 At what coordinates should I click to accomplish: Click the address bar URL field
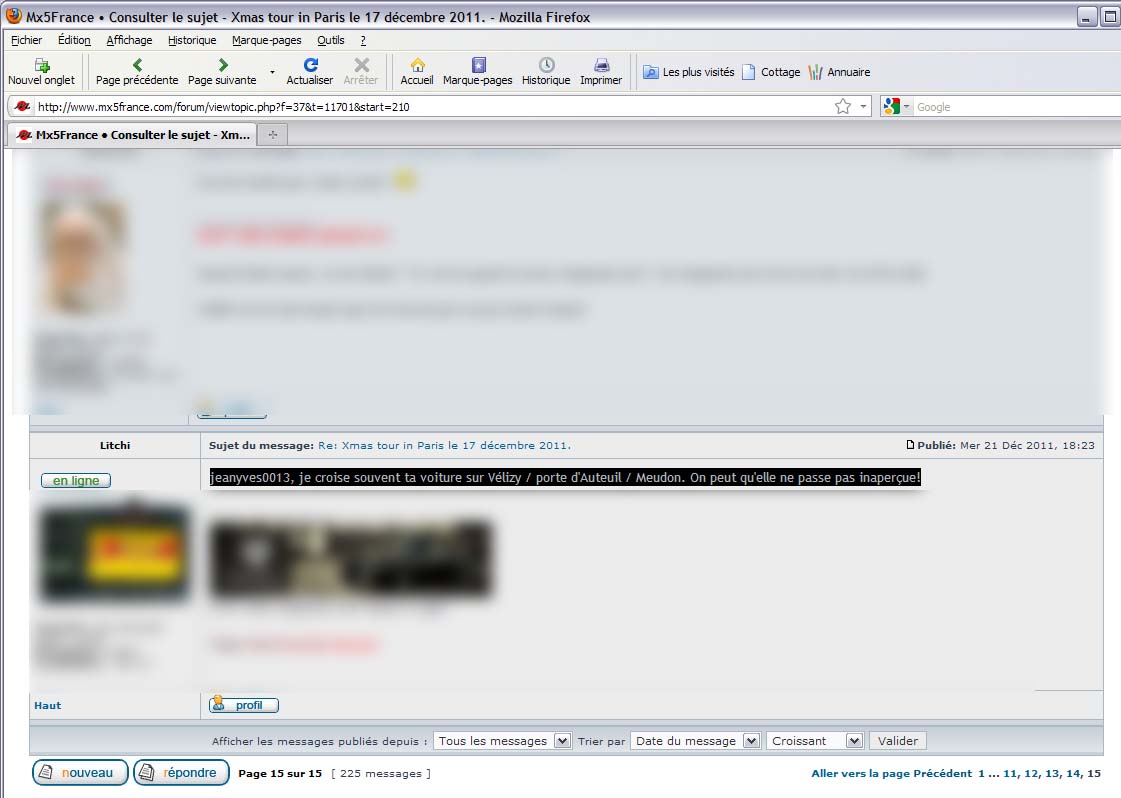(433, 107)
